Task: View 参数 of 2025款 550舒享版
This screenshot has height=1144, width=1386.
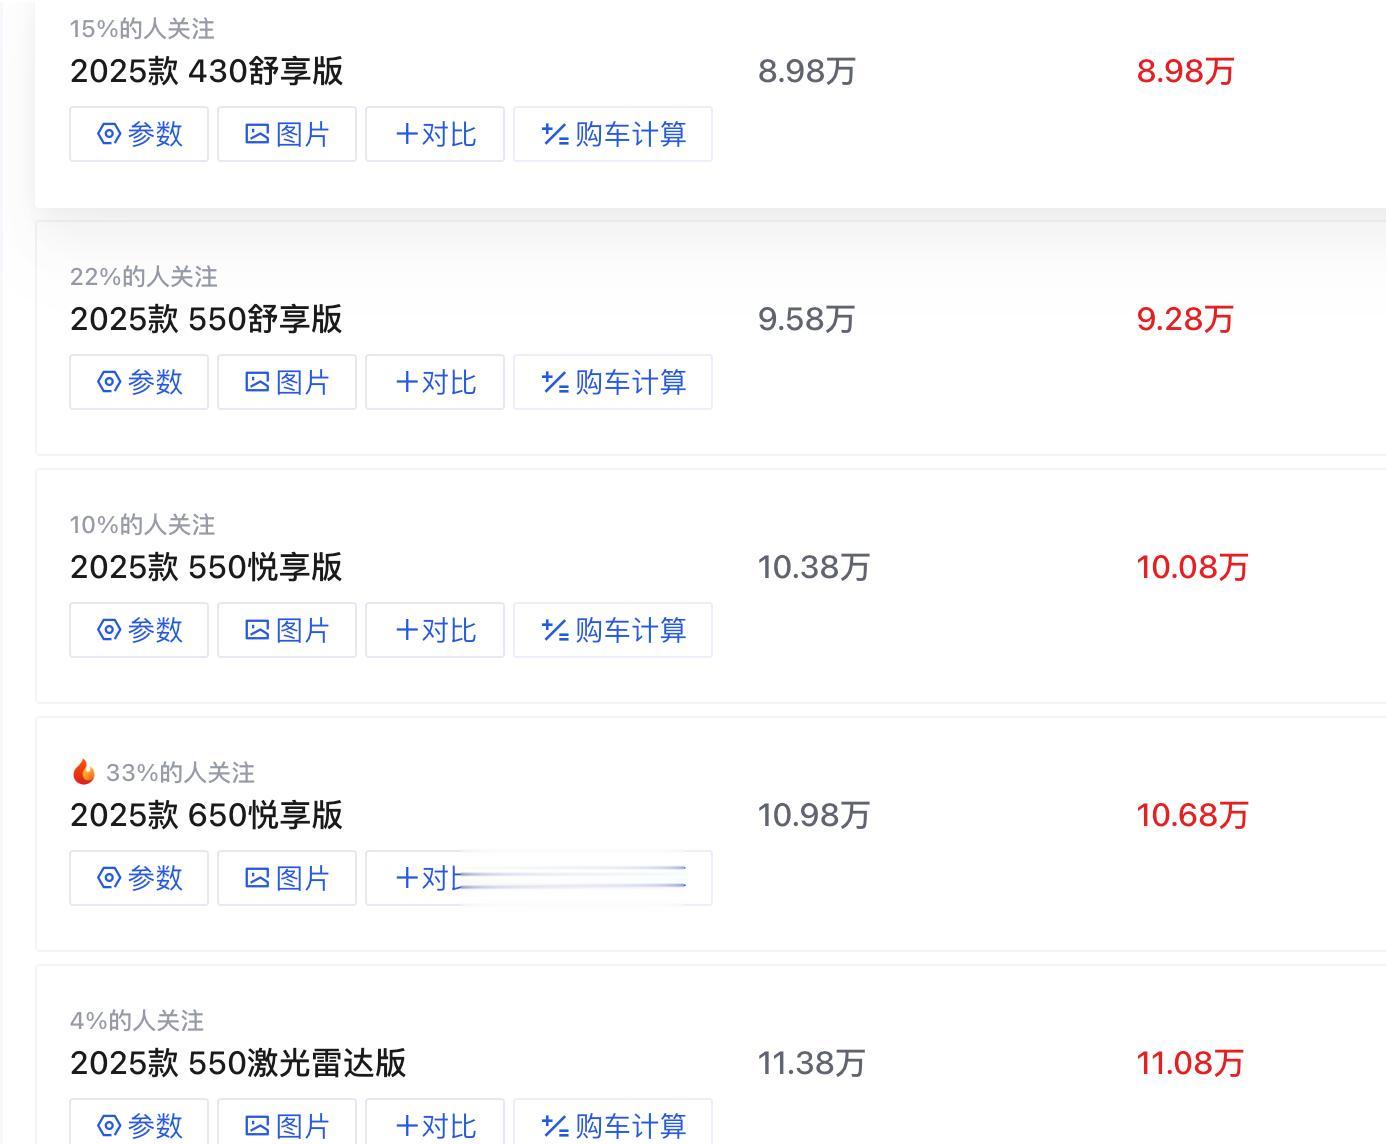Action: pos(139,382)
